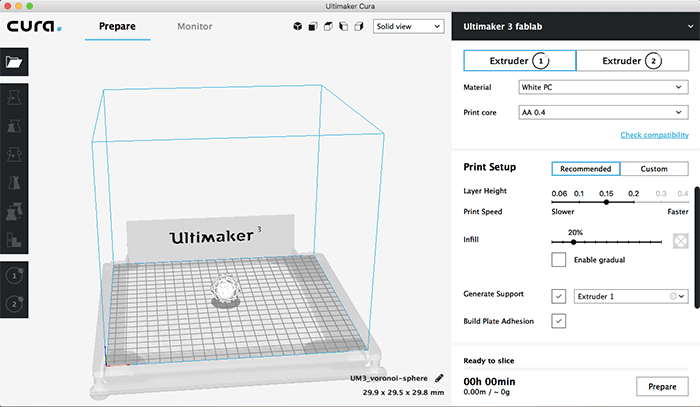Switch camera to 3D isometric view

pyautogui.click(x=298, y=26)
